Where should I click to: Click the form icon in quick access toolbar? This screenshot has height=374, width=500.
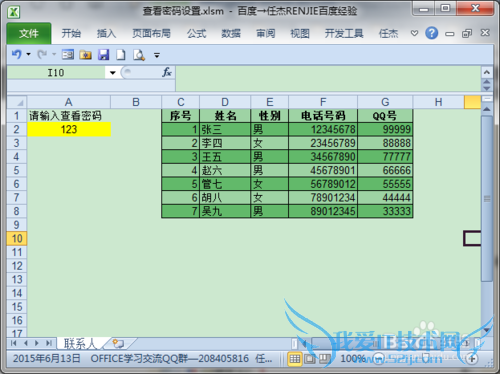point(68,54)
